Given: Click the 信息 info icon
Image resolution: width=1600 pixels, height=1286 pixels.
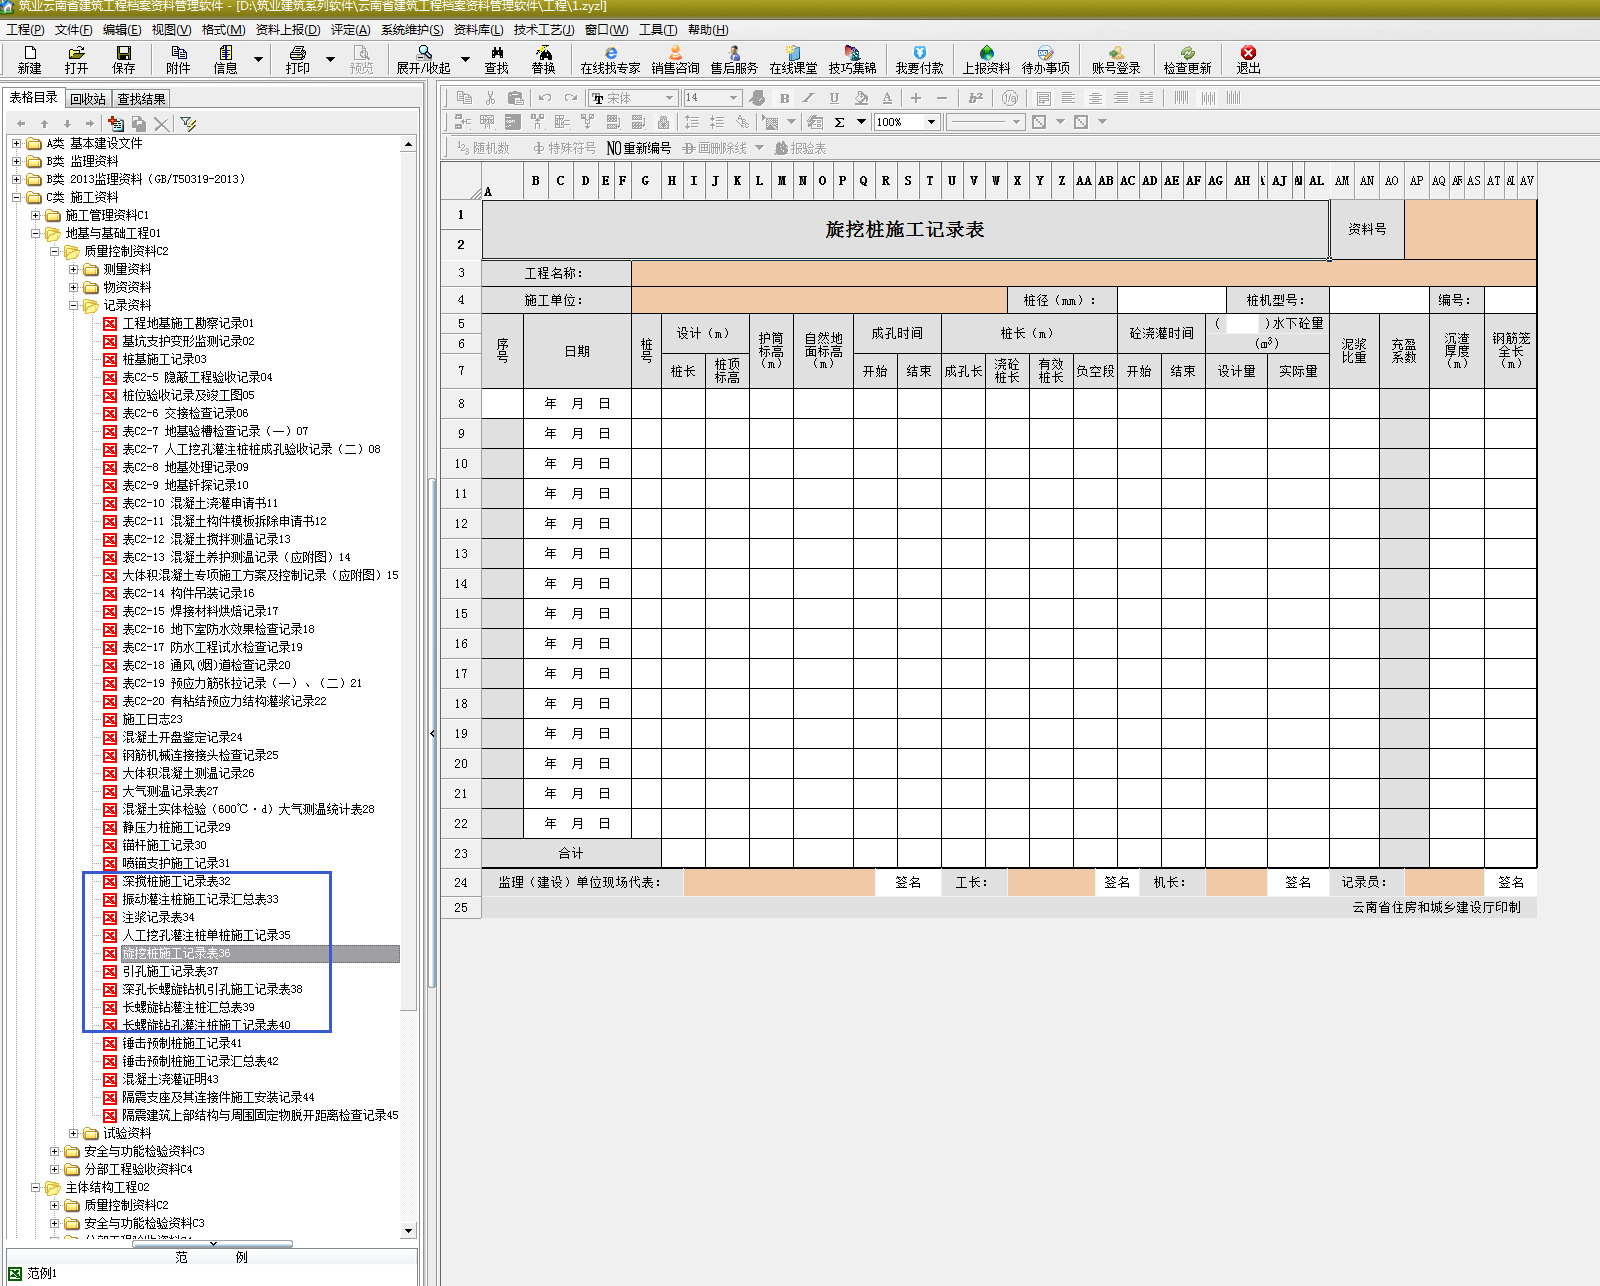Looking at the screenshot, I should (226, 60).
